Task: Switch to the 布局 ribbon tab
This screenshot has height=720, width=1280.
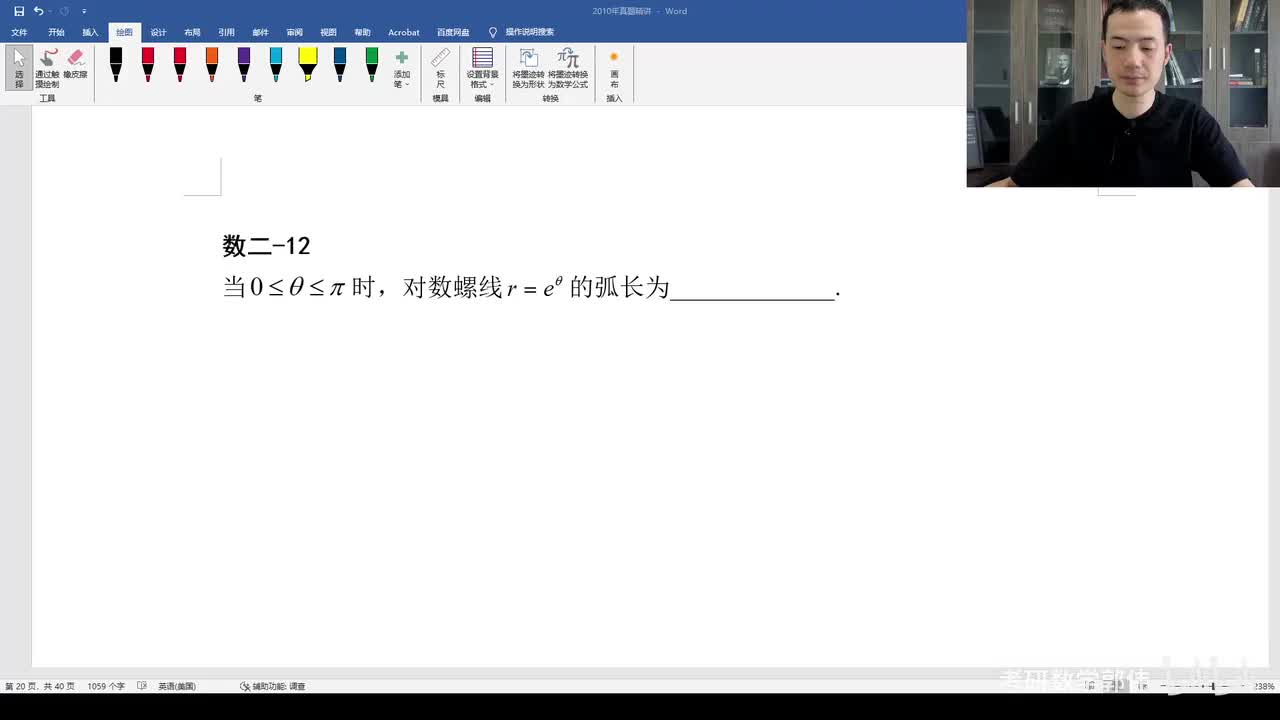Action: [x=192, y=32]
